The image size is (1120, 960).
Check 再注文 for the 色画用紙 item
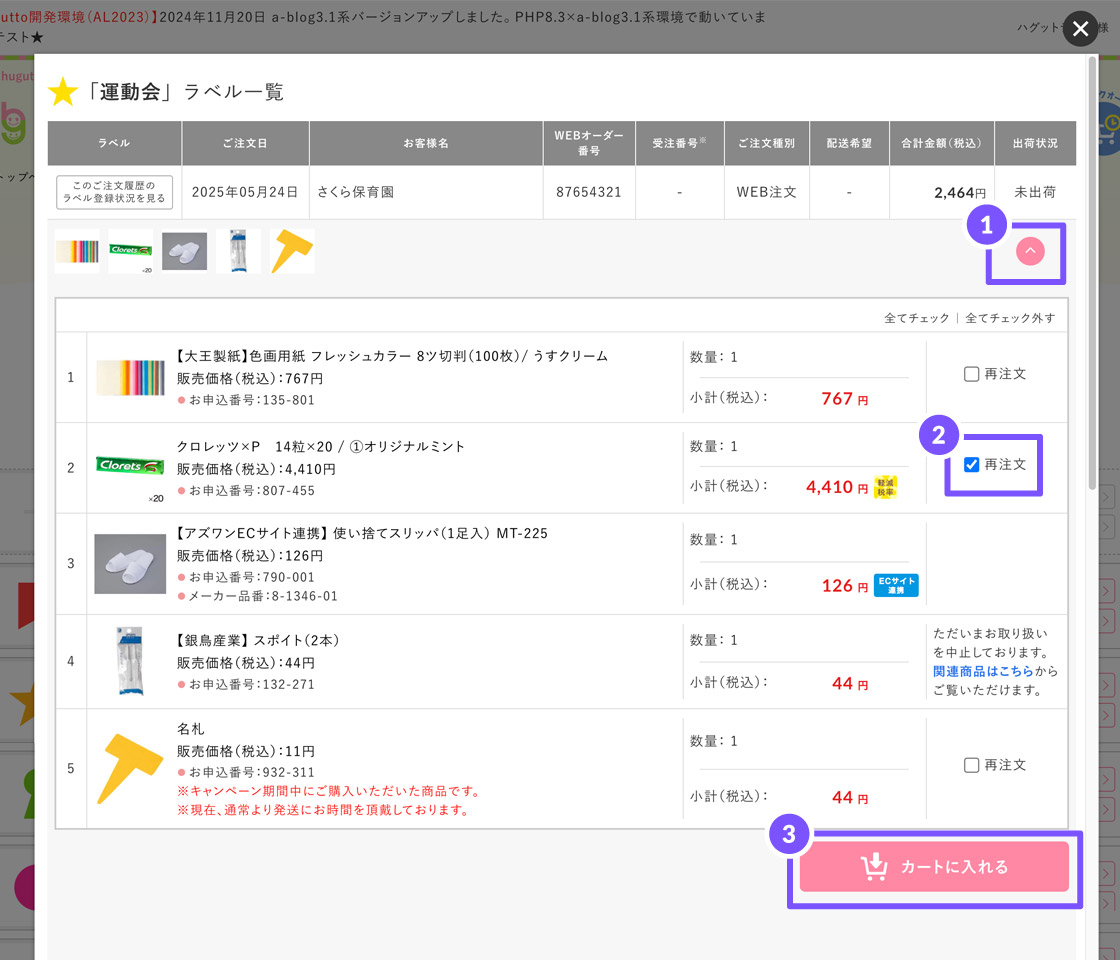(972, 374)
